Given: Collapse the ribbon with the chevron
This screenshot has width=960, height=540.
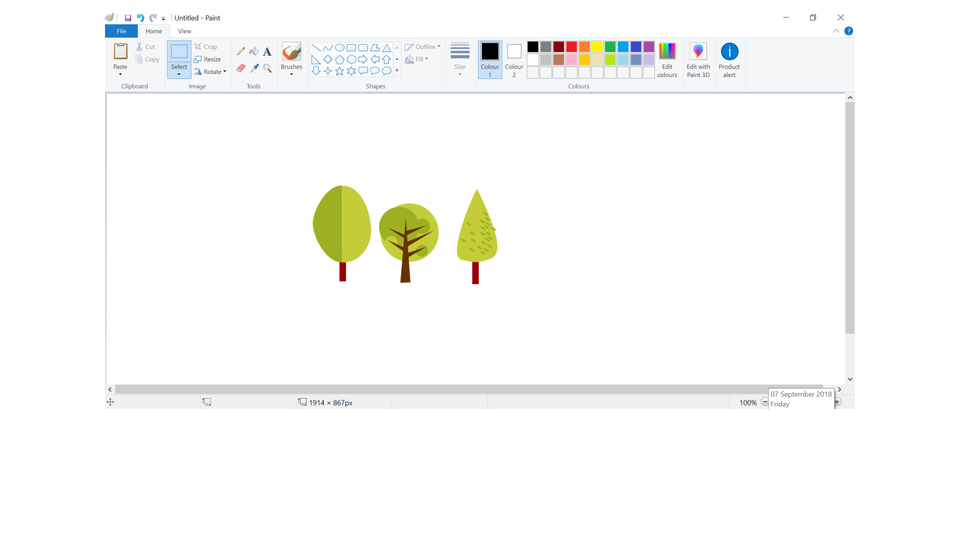Looking at the screenshot, I should pos(836,31).
